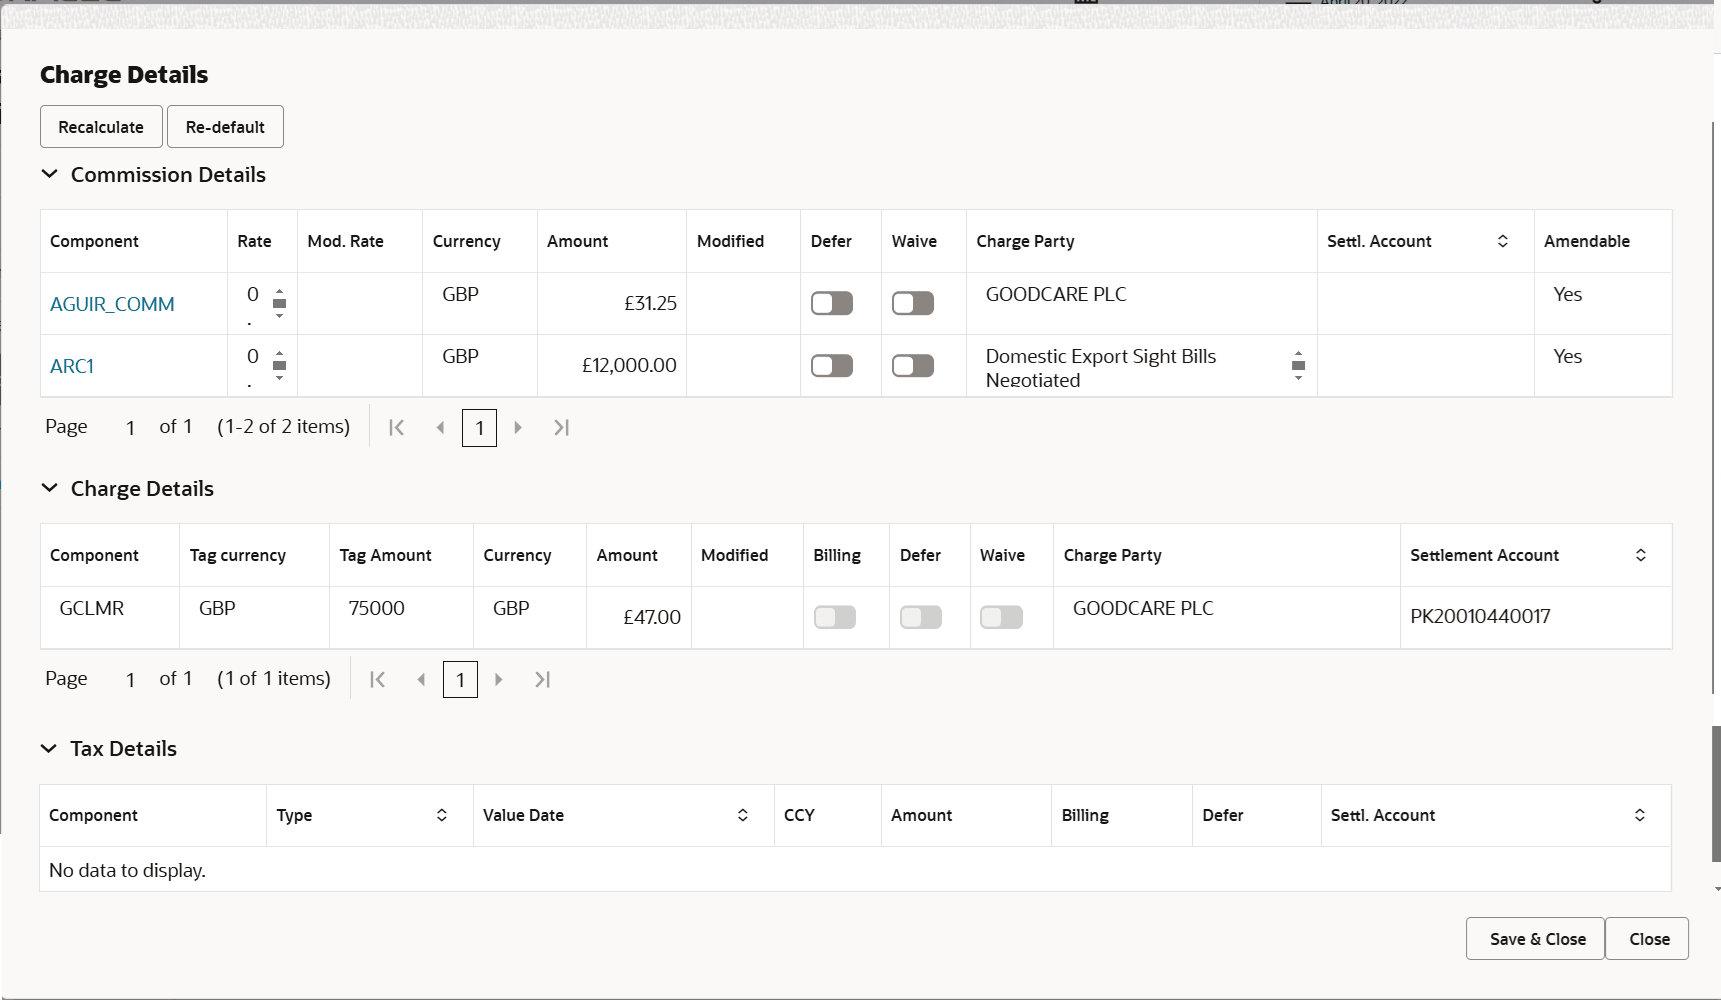Sort the Value Date column in Tax Details

click(742, 815)
